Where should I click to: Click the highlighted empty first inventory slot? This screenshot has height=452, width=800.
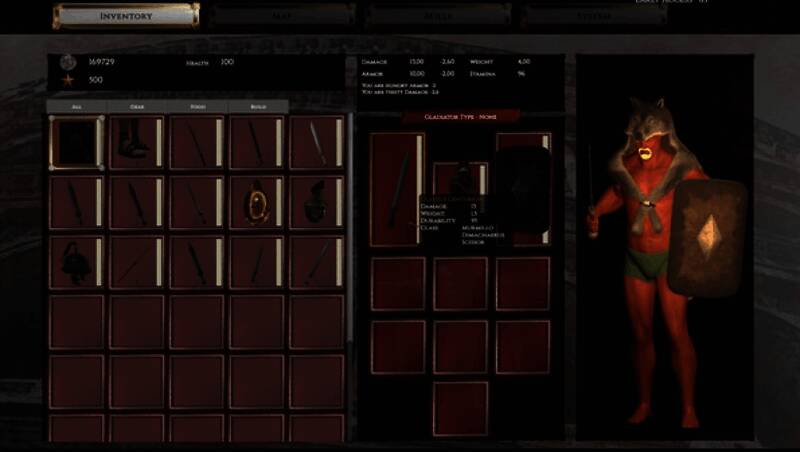pos(76,142)
